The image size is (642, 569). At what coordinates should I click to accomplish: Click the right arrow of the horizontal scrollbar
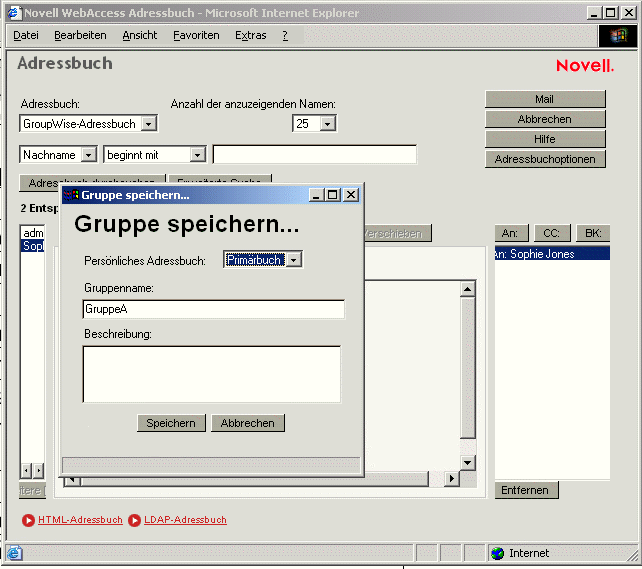click(x=452, y=478)
